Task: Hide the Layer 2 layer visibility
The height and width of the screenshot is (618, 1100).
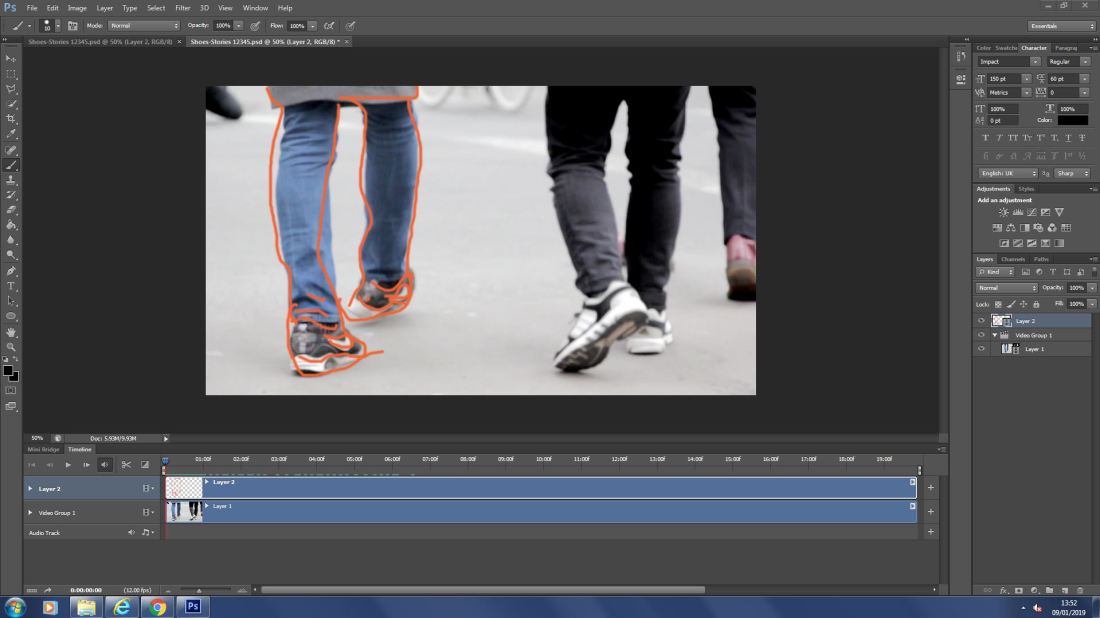Action: pyautogui.click(x=981, y=320)
